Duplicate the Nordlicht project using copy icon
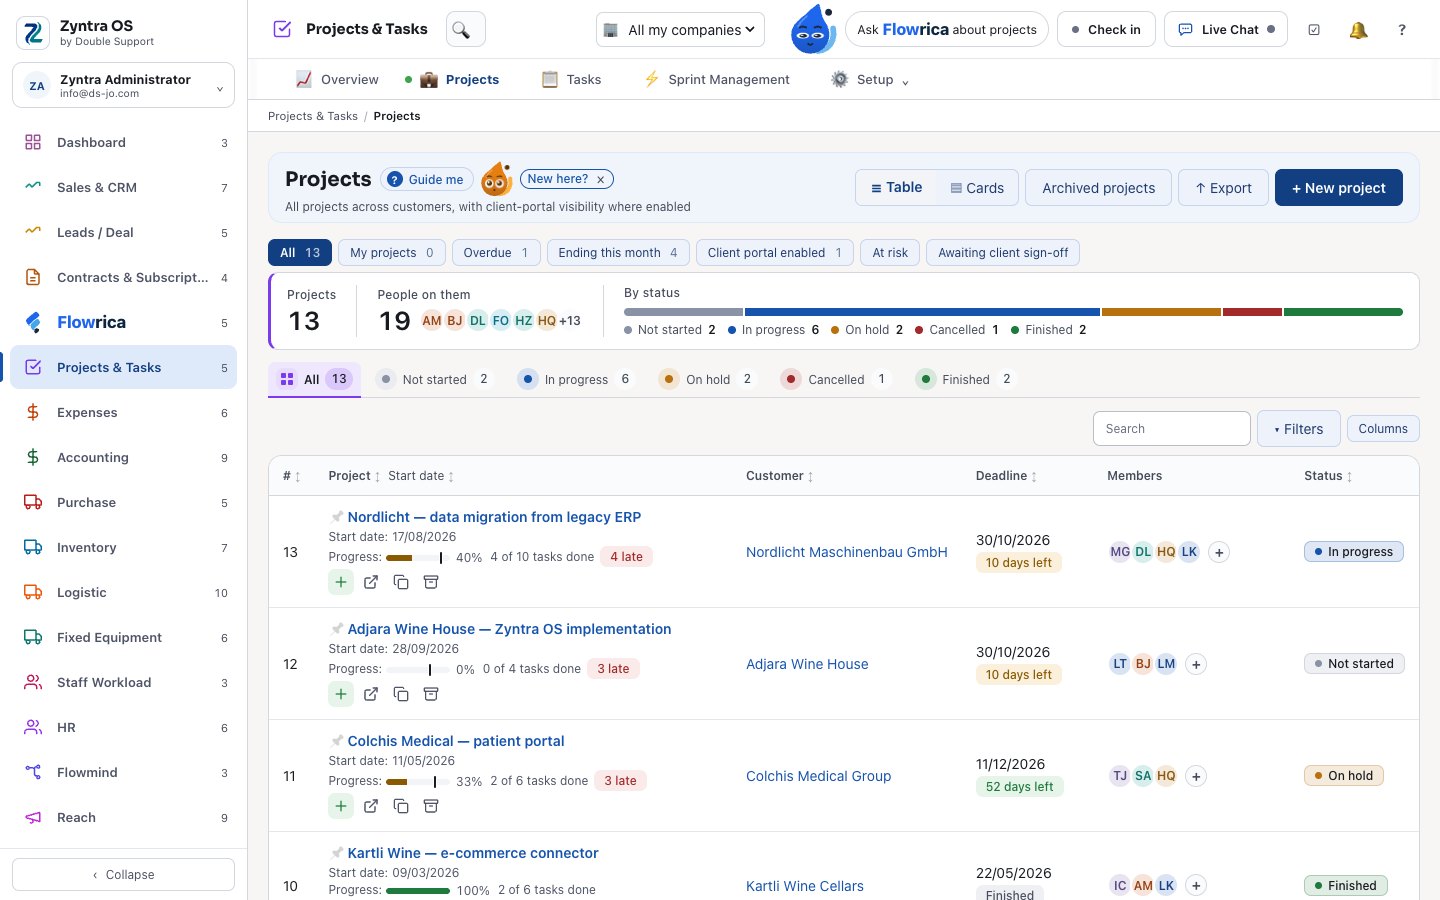The height and width of the screenshot is (900, 1440). pos(401,582)
